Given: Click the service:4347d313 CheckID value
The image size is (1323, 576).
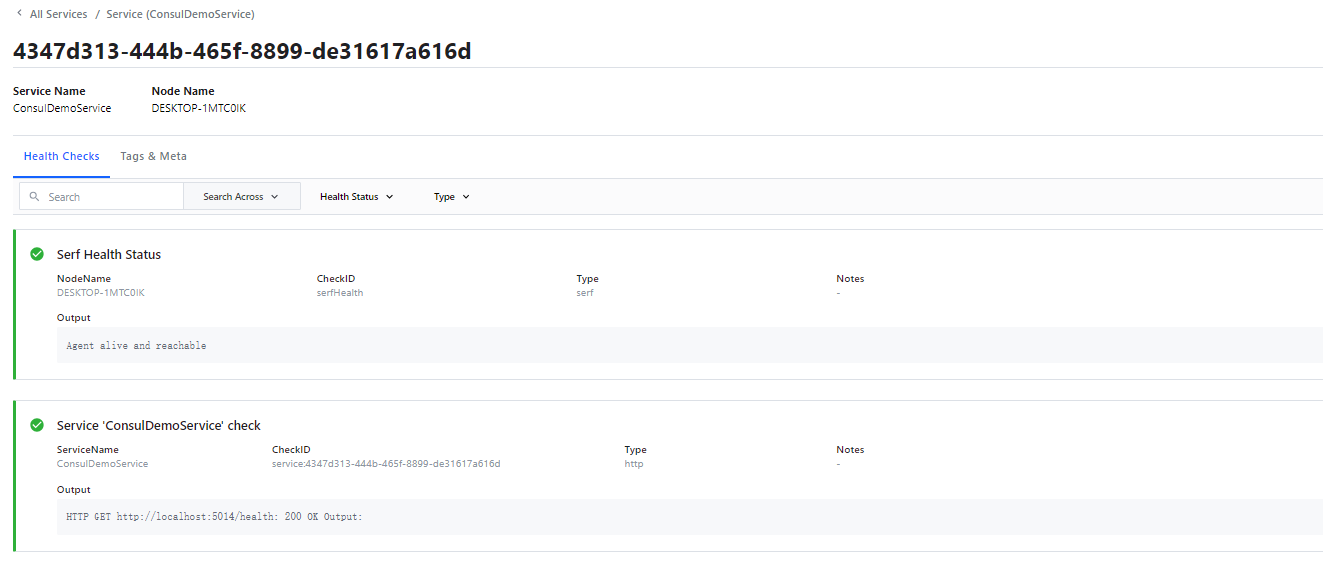Looking at the screenshot, I should tap(385, 464).
